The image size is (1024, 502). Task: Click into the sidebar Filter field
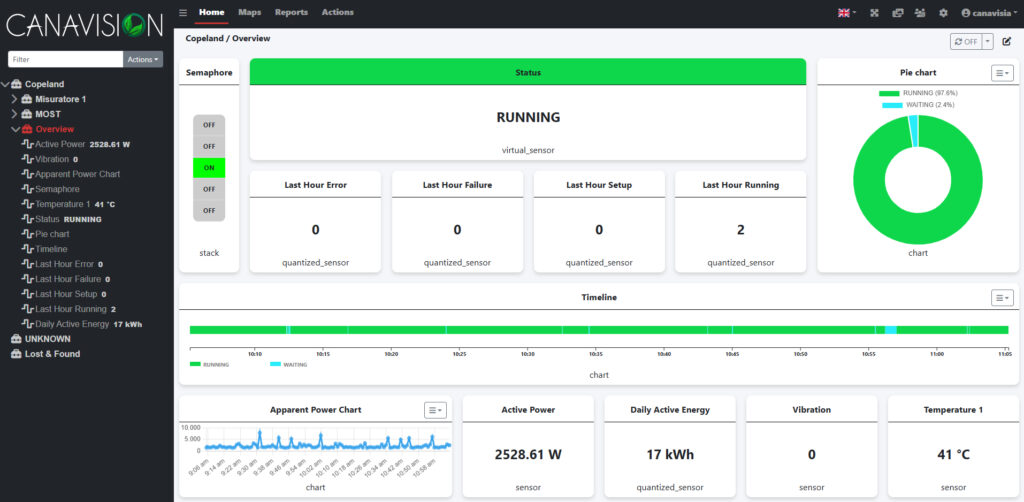[x=65, y=60]
